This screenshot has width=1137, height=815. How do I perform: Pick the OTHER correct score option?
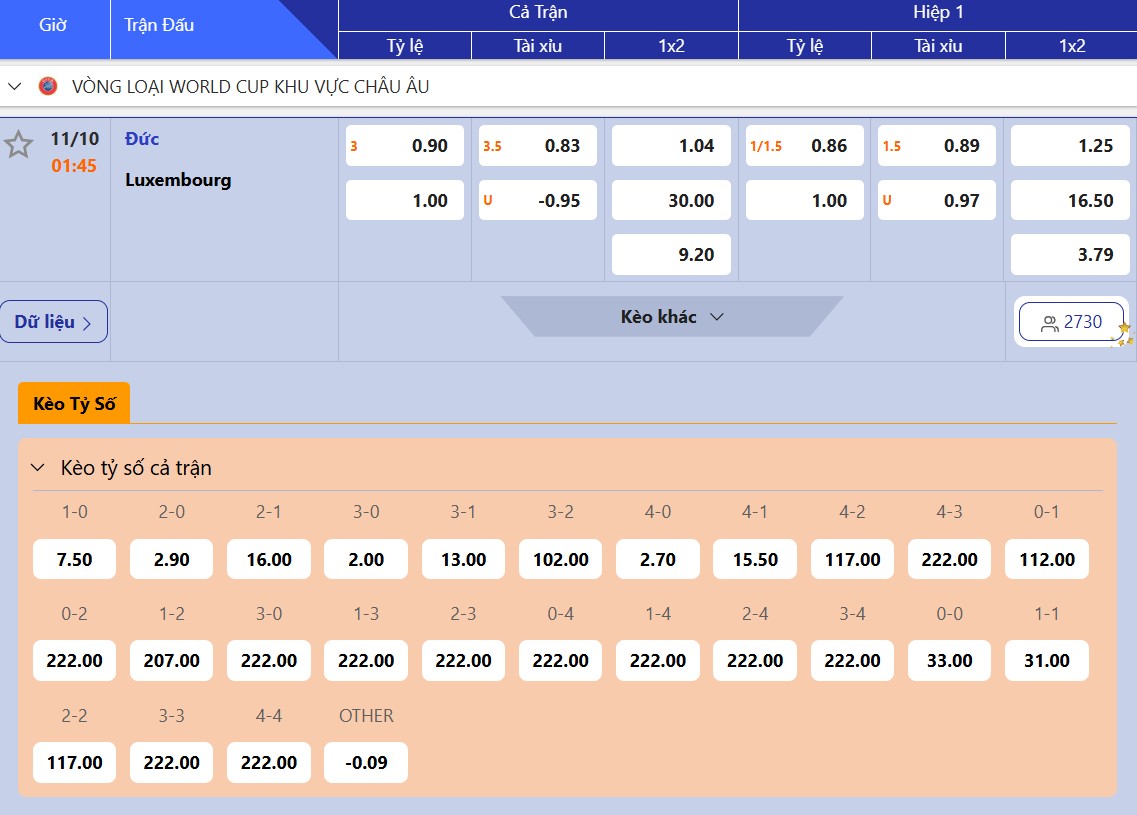[365, 762]
